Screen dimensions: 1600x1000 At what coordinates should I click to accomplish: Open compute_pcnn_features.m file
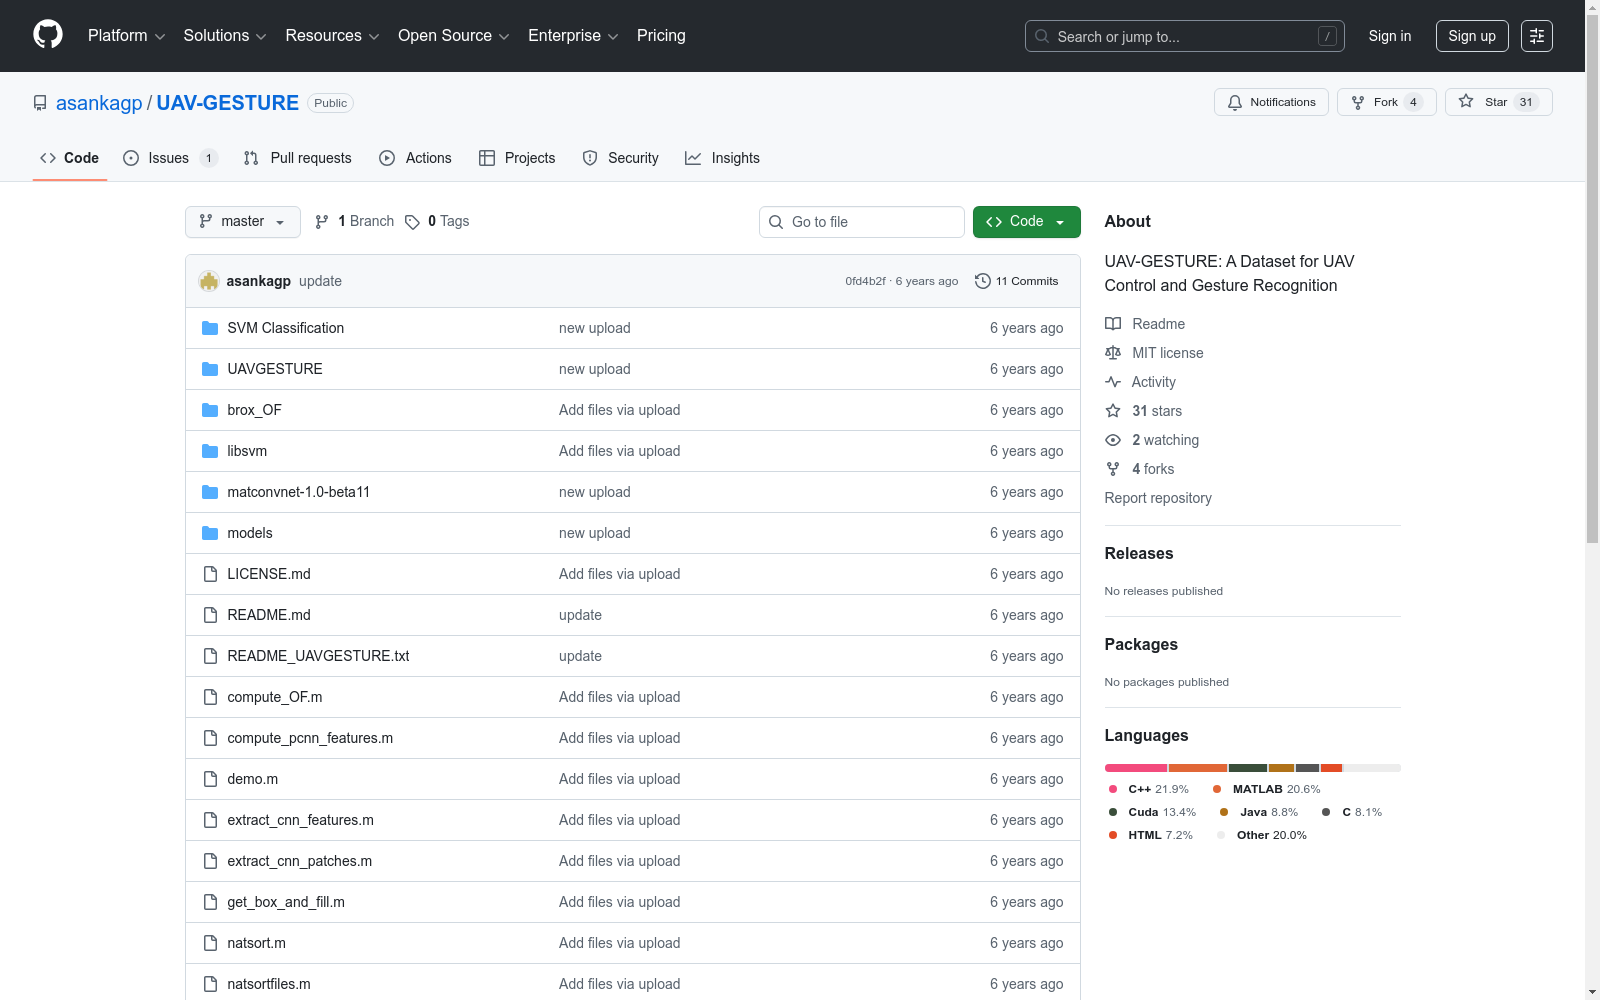pyautogui.click(x=310, y=738)
